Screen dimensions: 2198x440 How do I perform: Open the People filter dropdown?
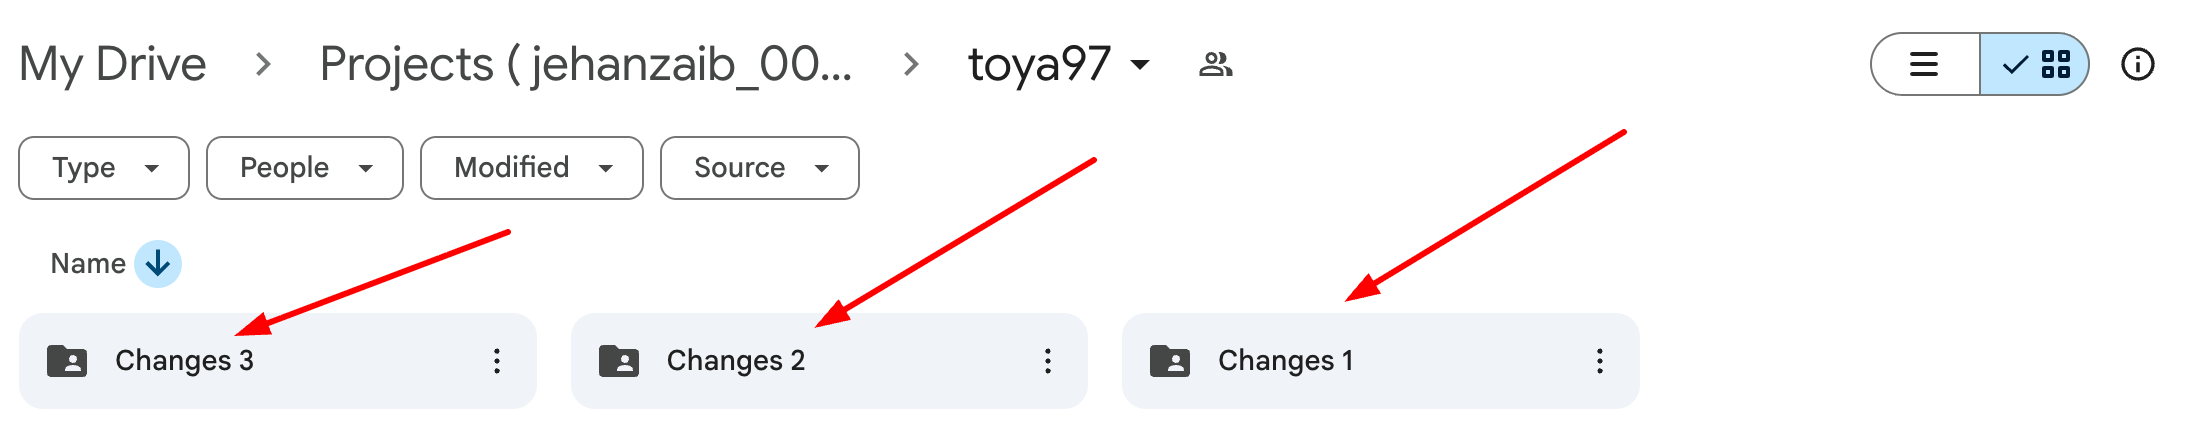point(304,168)
